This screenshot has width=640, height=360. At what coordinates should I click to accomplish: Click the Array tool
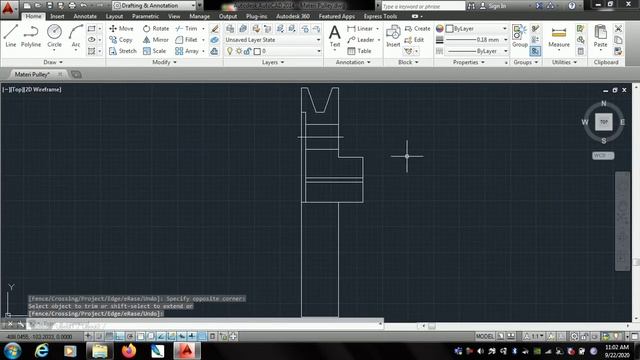tap(187, 51)
